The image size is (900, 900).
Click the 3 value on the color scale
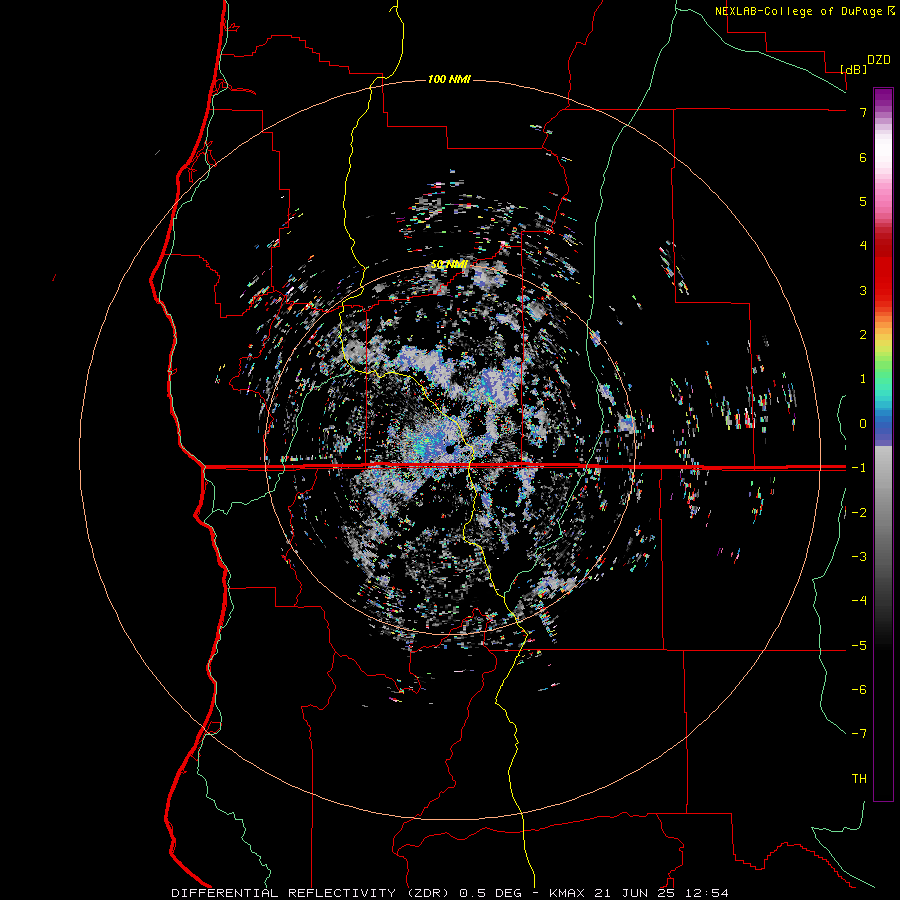coord(863,290)
